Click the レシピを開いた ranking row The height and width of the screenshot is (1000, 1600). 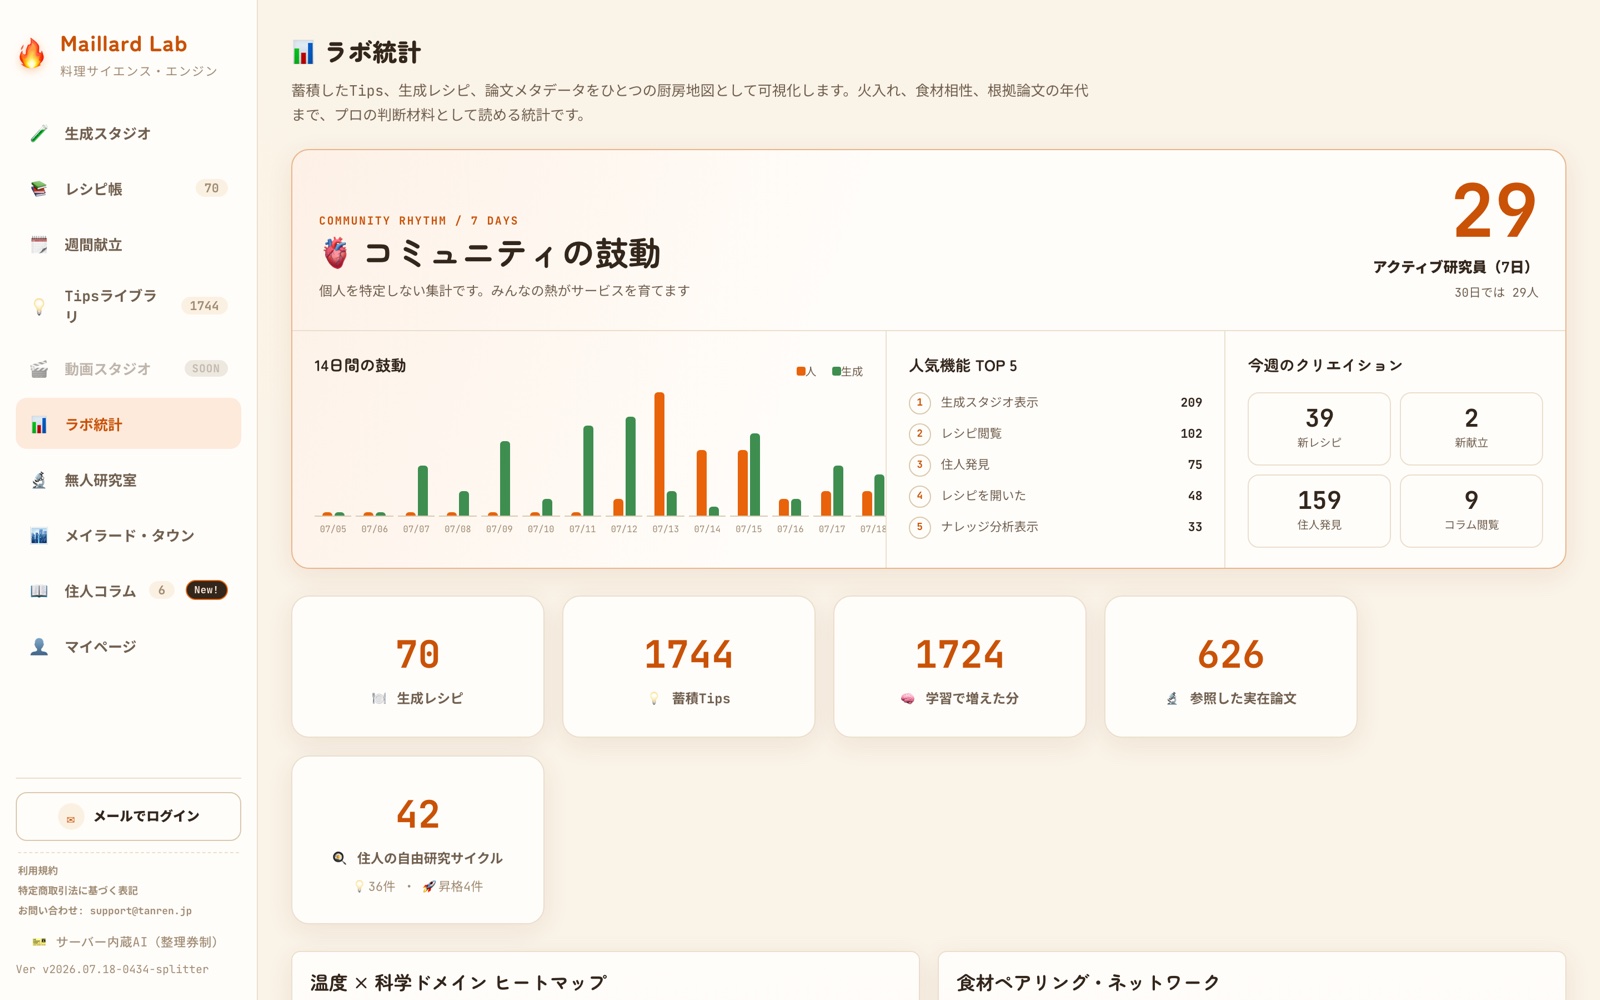[x=1055, y=496]
